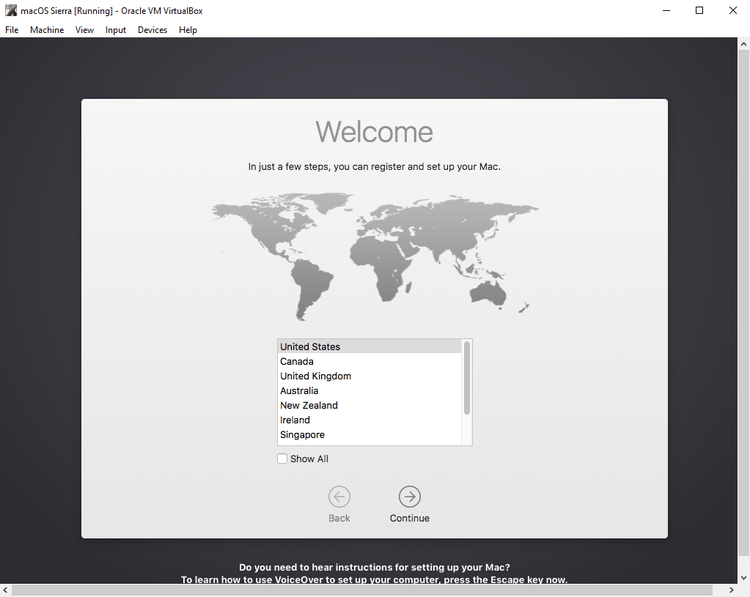The height and width of the screenshot is (597, 750).
Task: Select New Zealand in country list
Action: [x=369, y=405]
